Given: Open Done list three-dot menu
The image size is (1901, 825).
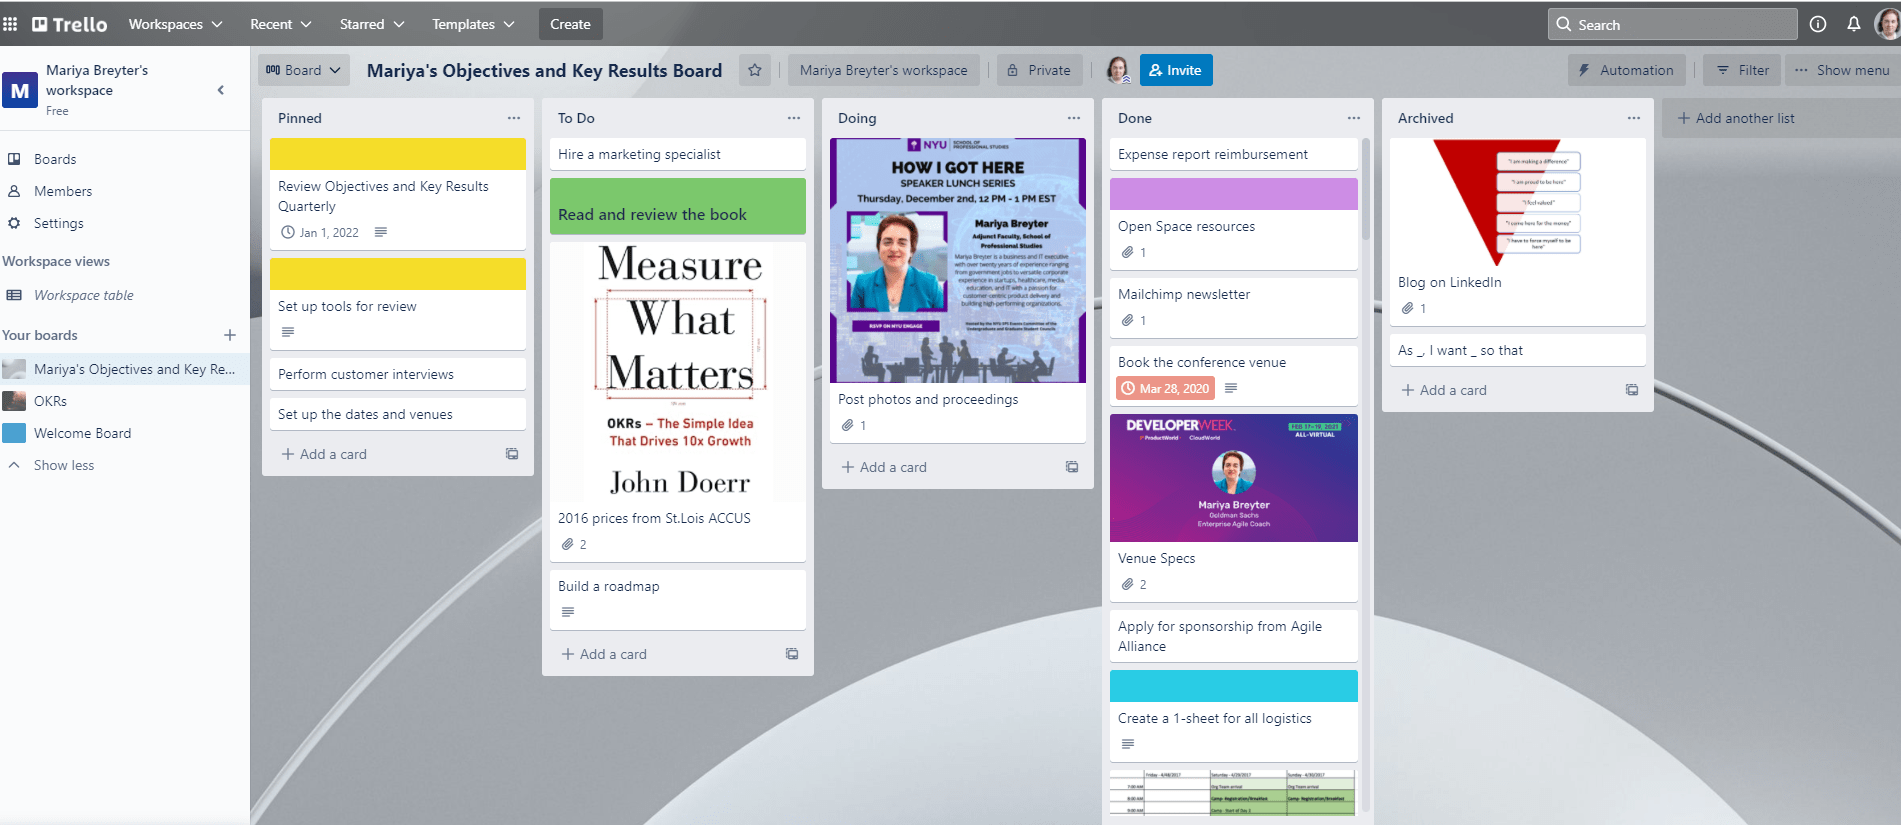Looking at the screenshot, I should pyautogui.click(x=1354, y=118).
